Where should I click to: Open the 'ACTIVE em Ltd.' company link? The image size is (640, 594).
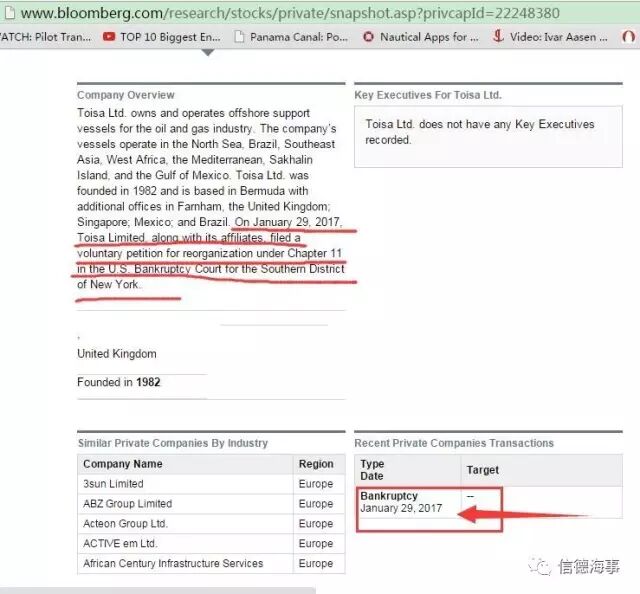tap(120, 543)
